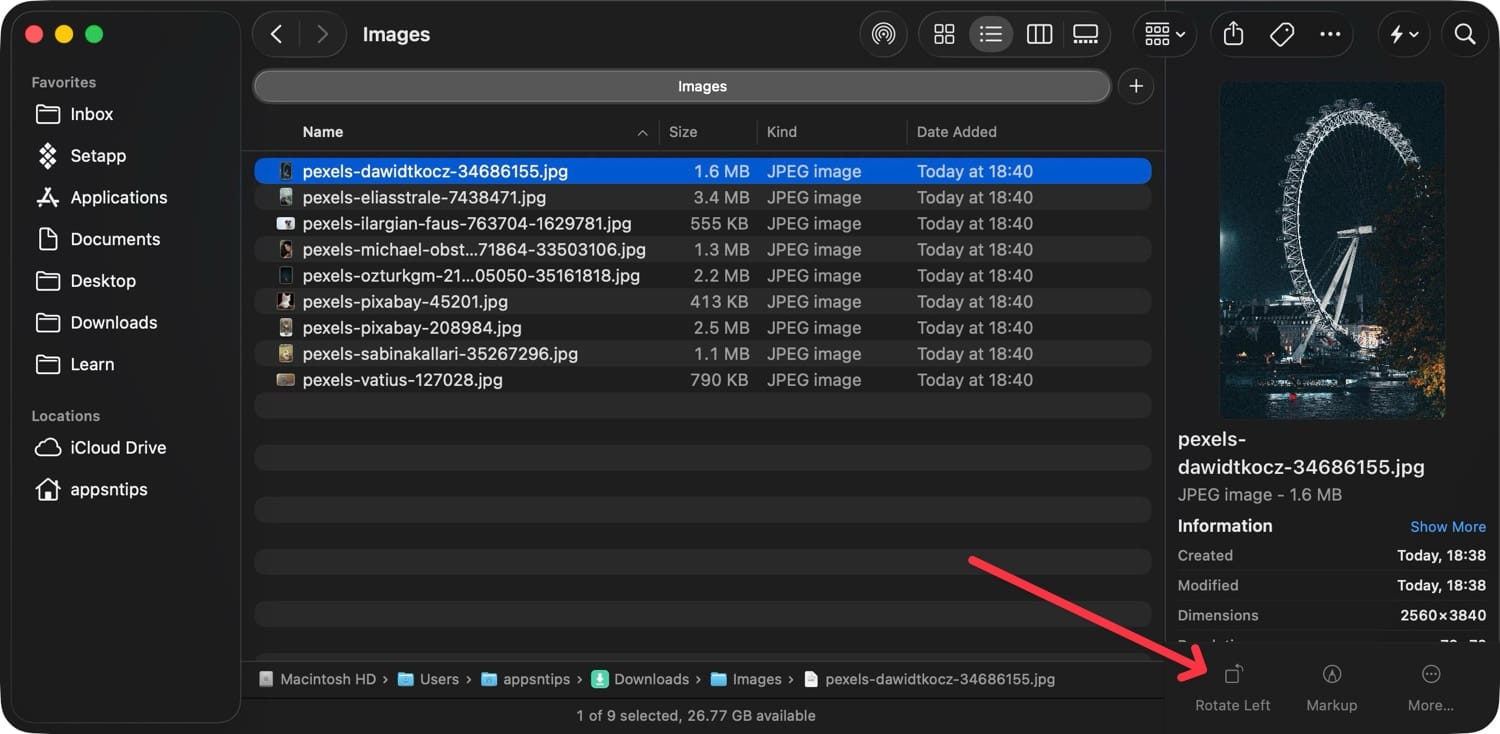Open the Group By dropdown in the toolbar
1500x734 pixels.
pos(1161,33)
